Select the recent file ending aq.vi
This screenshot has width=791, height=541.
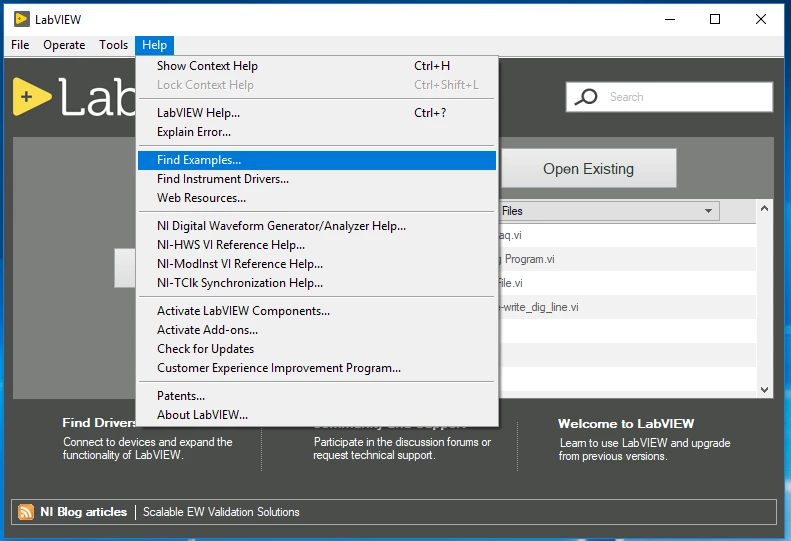pos(628,235)
